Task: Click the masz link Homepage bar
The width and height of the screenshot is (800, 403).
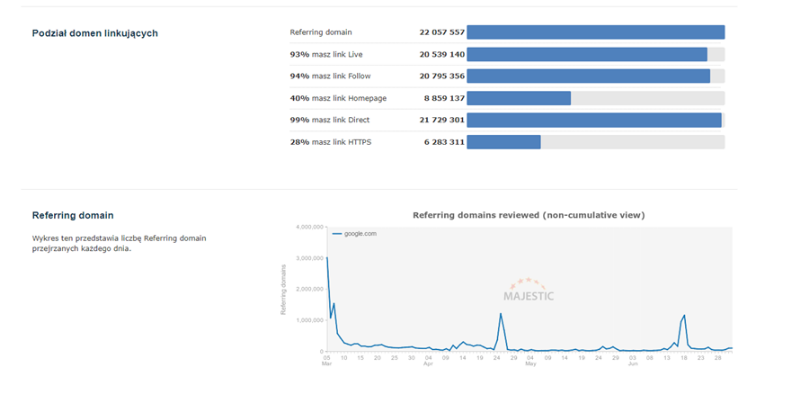Action: point(519,98)
